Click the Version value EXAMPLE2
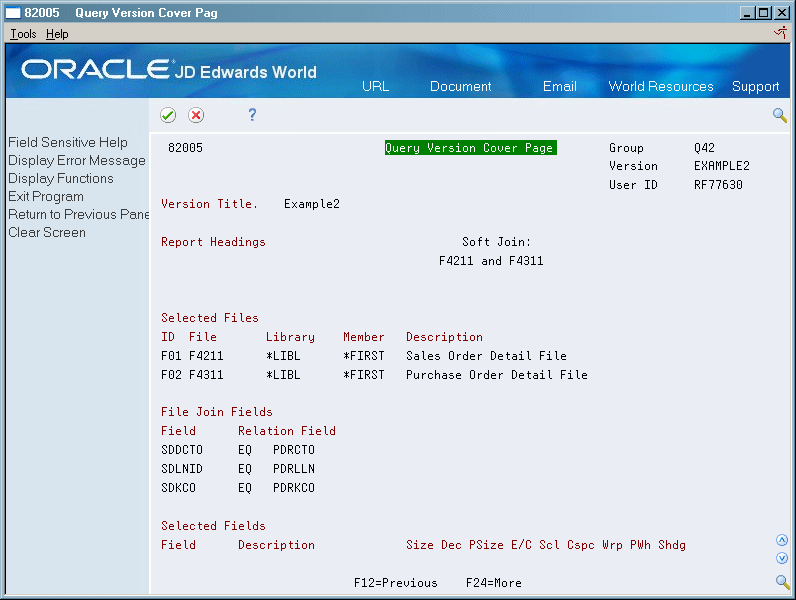Image resolution: width=796 pixels, height=600 pixels. (x=721, y=166)
